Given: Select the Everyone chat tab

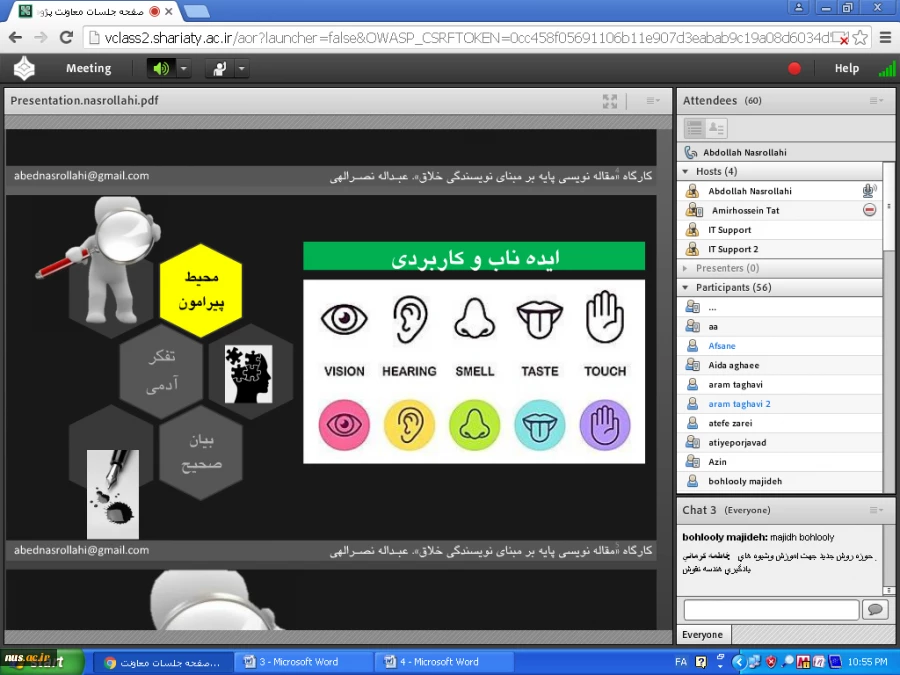Looking at the screenshot, I should click(x=702, y=635).
